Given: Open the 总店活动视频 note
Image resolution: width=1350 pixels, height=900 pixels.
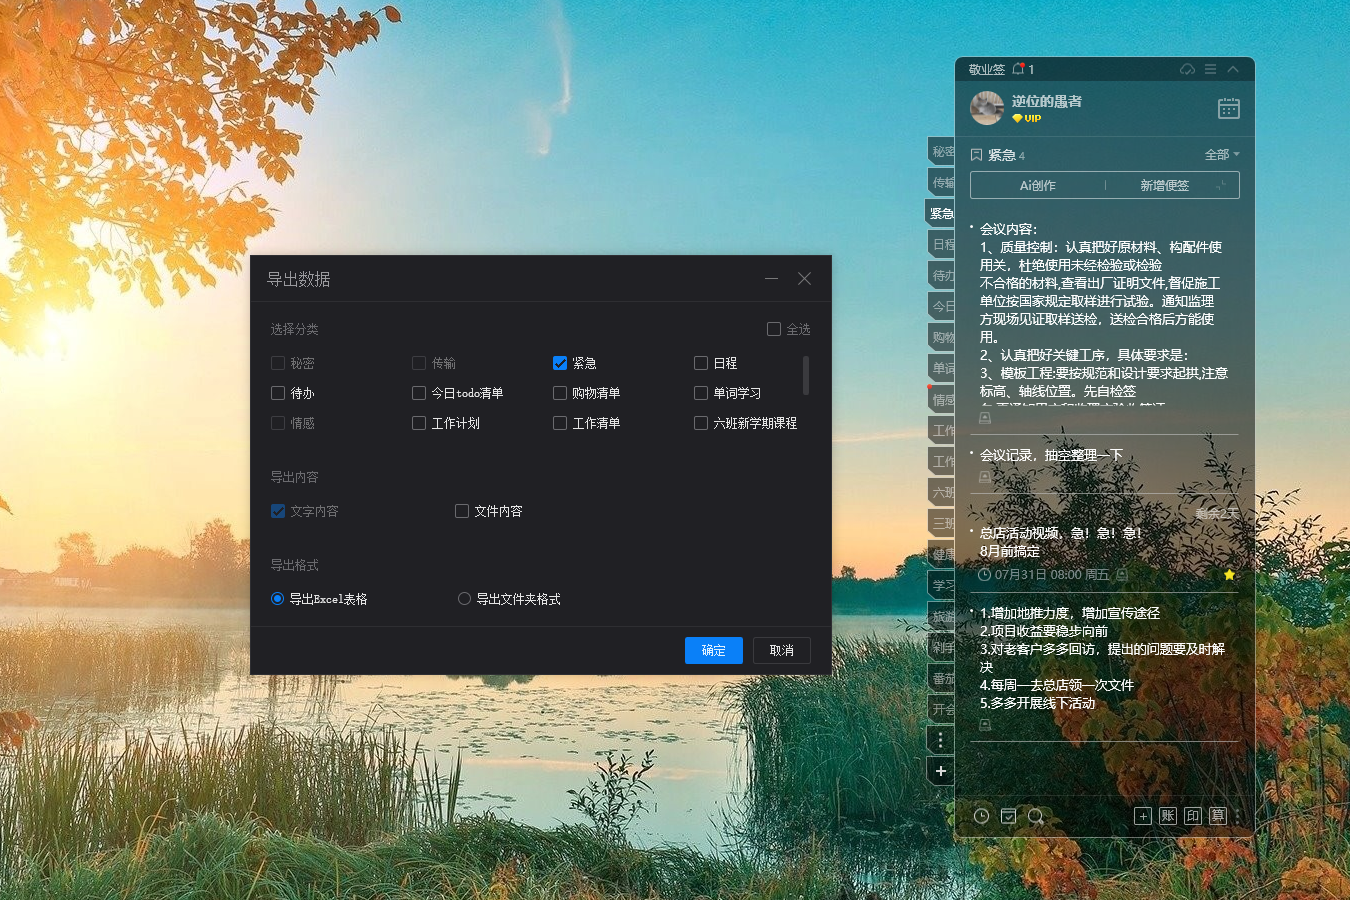Looking at the screenshot, I should click(1060, 542).
